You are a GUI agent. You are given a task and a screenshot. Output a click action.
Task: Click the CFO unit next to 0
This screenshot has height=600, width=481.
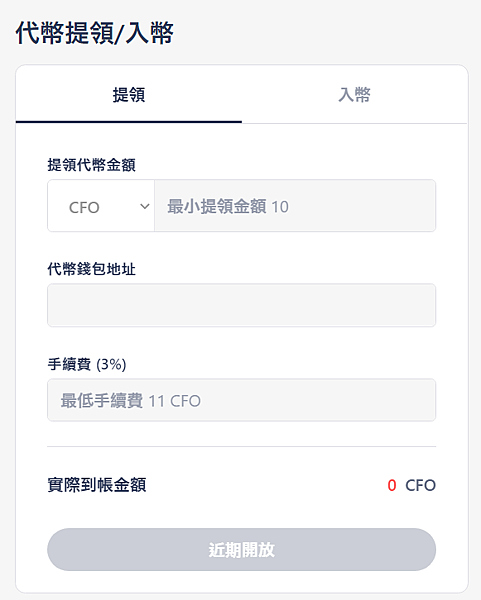click(x=420, y=485)
